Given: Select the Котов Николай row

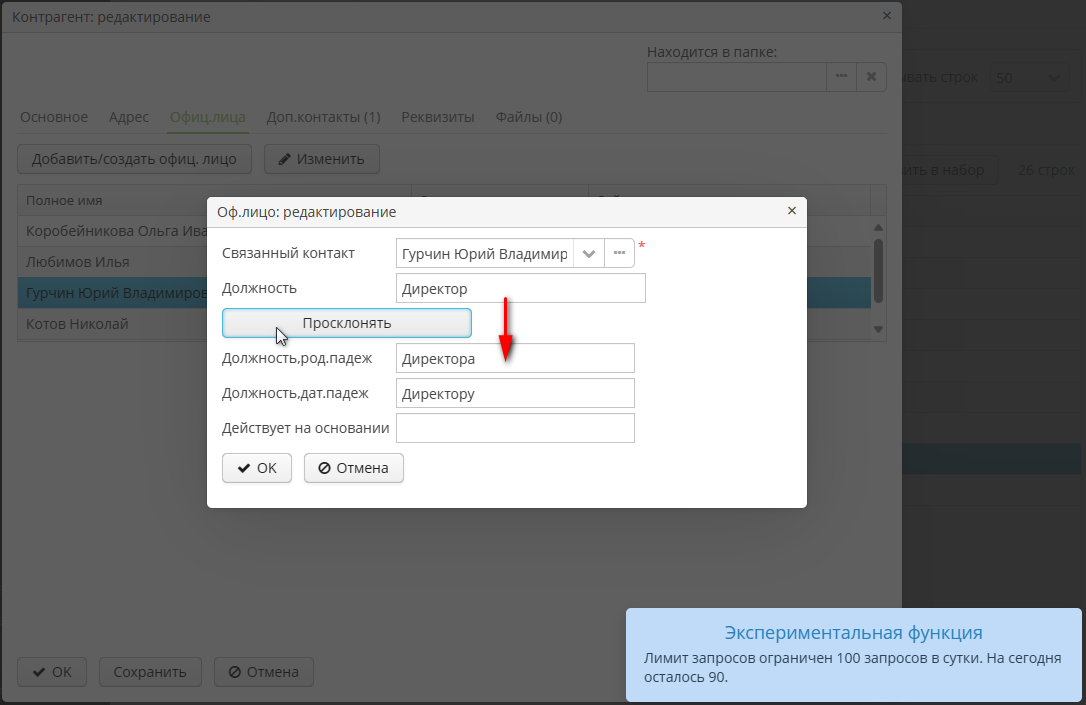Looking at the screenshot, I should click(77, 324).
